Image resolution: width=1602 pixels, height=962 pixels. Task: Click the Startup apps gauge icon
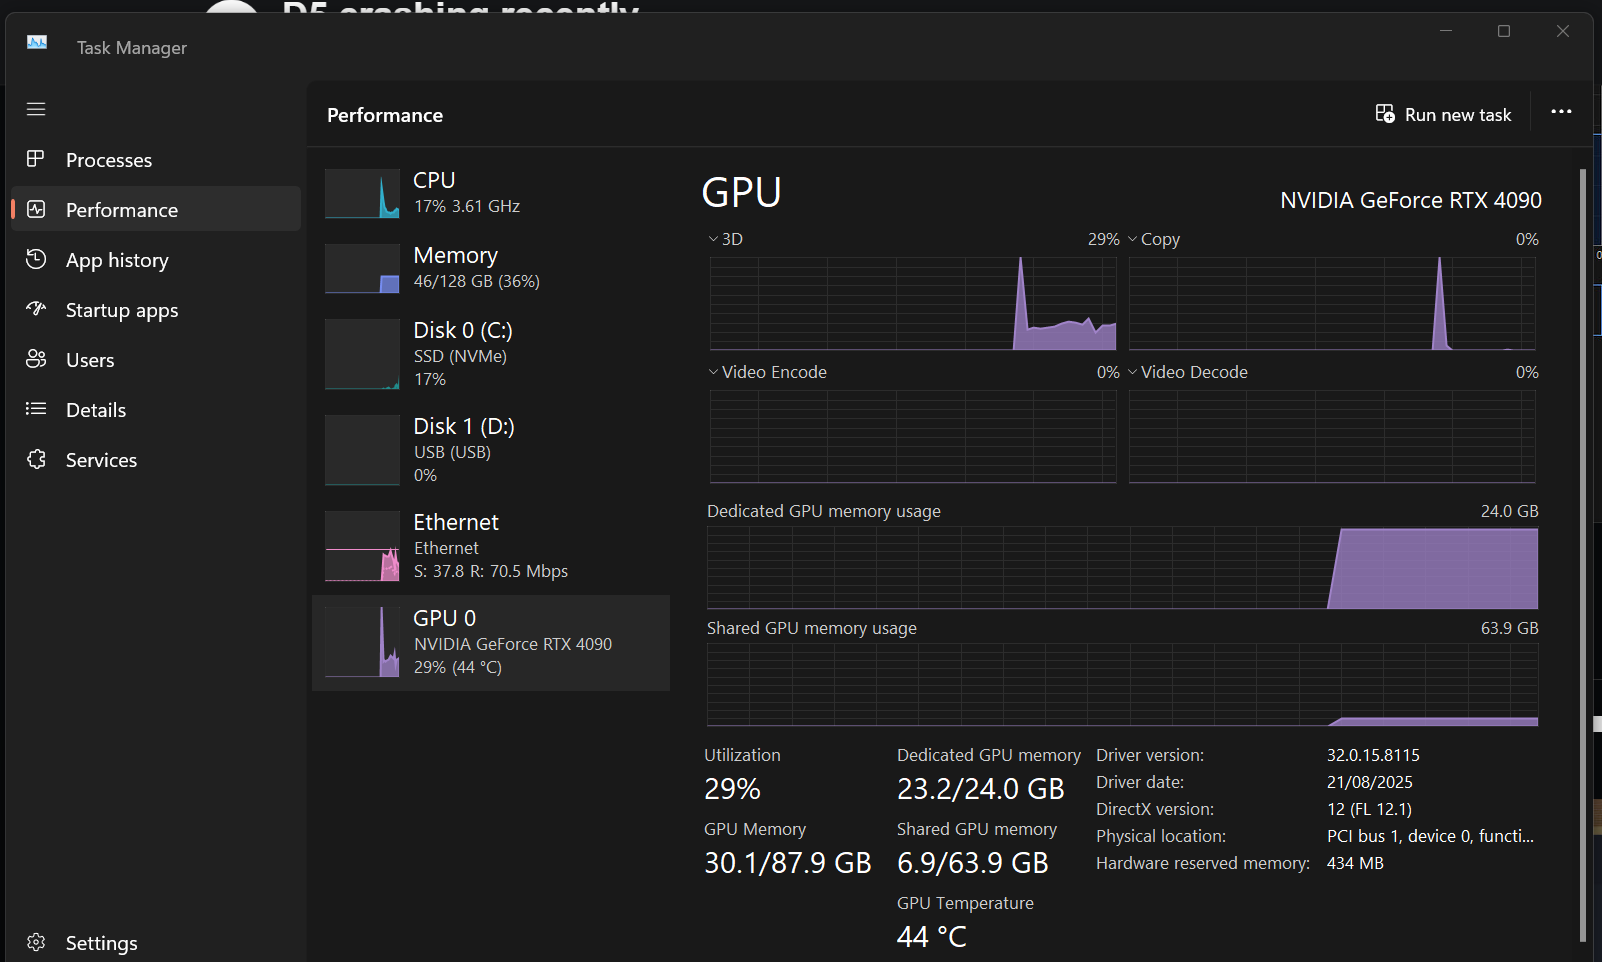[36, 309]
